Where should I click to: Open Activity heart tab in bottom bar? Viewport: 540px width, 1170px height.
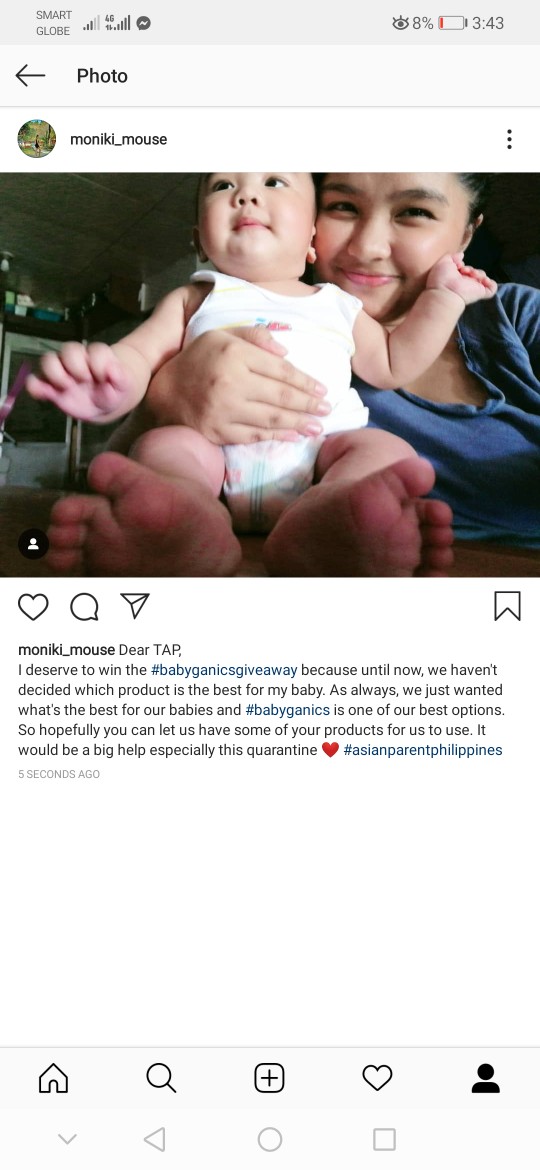coord(377,1077)
